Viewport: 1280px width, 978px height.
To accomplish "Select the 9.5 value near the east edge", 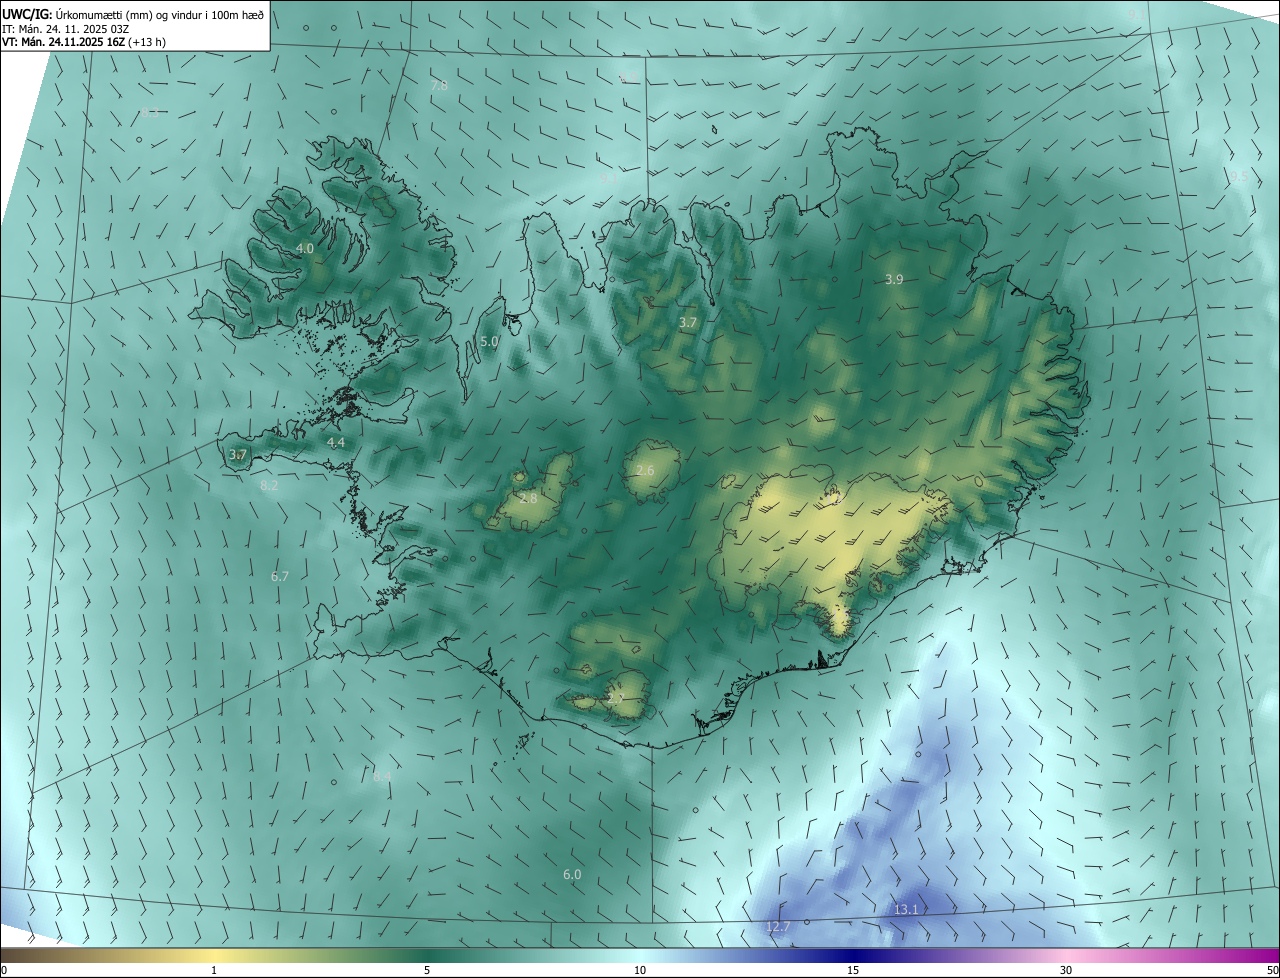I will pos(1239,176).
